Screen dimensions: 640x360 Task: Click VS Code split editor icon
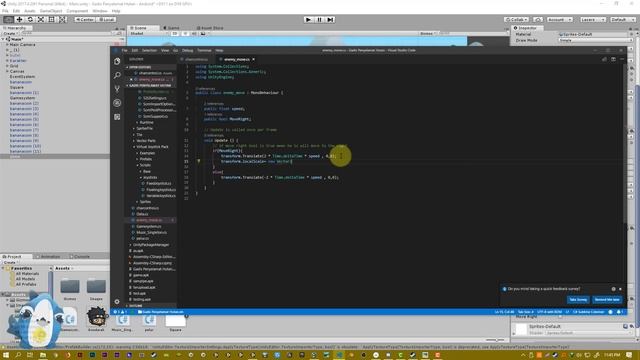[613, 59]
